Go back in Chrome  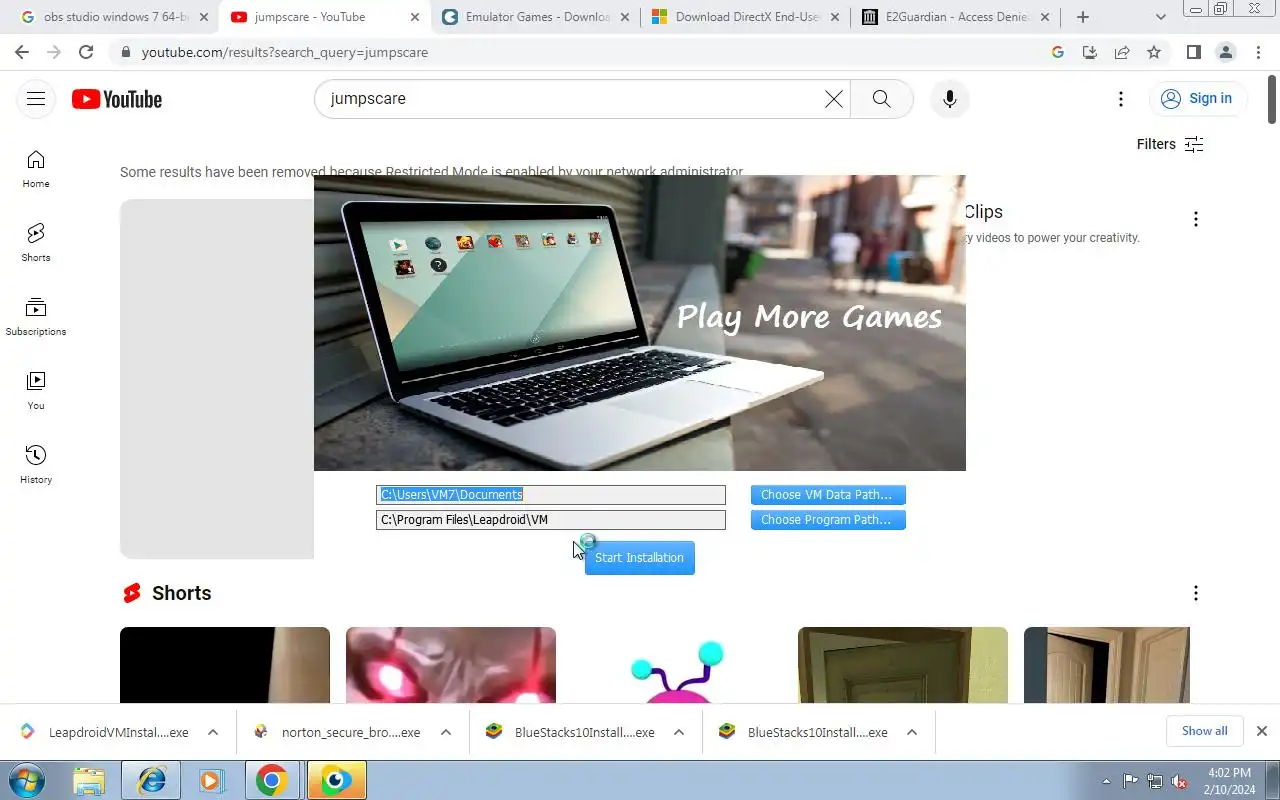22,52
